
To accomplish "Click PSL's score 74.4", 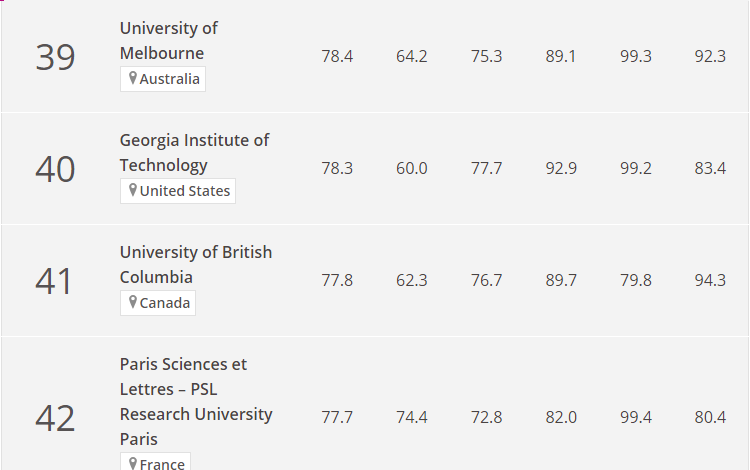I will click(x=412, y=417).
